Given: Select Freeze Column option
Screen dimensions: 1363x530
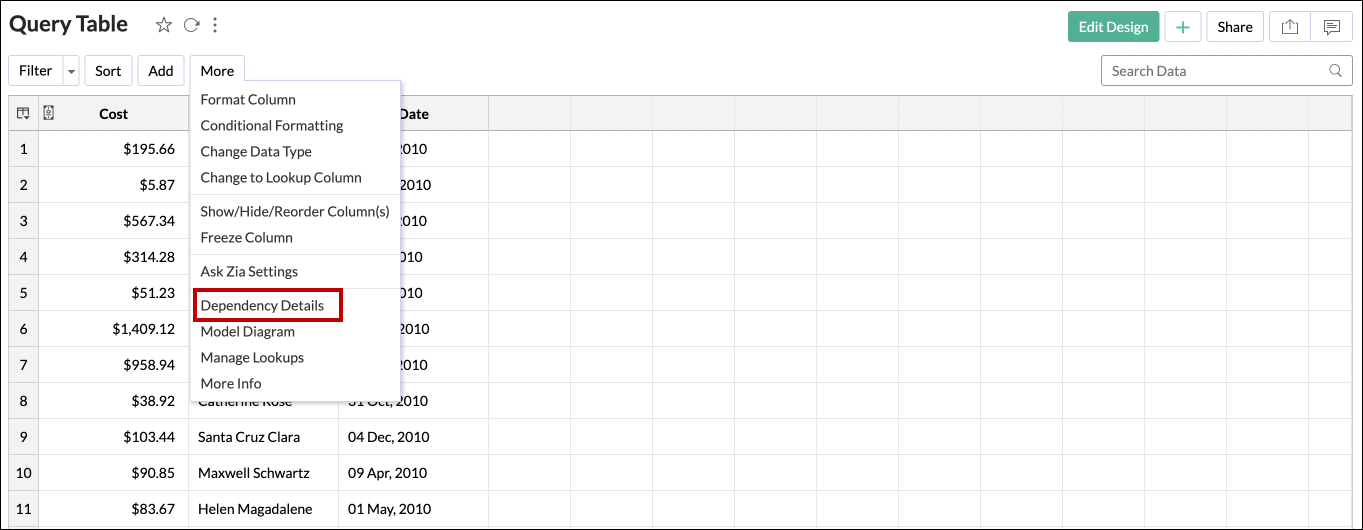Looking at the screenshot, I should click(246, 237).
